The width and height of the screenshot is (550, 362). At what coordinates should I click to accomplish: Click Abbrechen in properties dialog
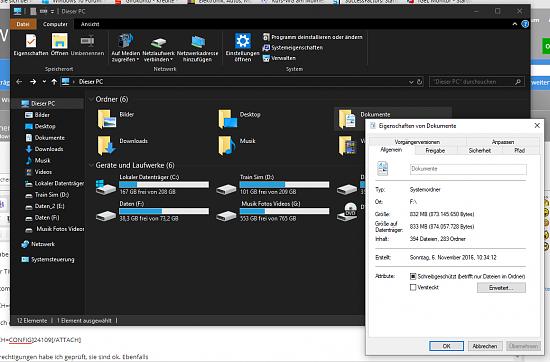(485, 346)
